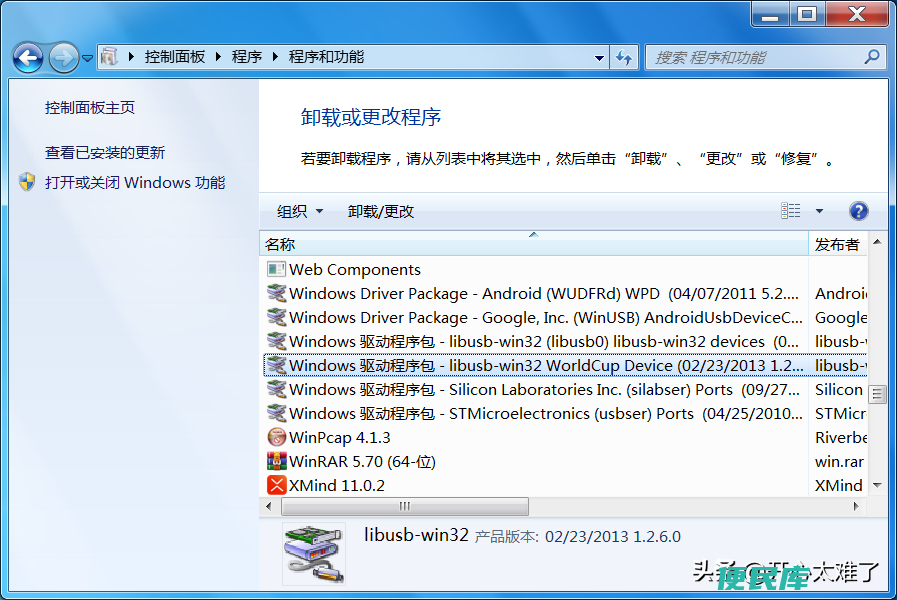
Task: Select Web Components entry
Action: 355,269
